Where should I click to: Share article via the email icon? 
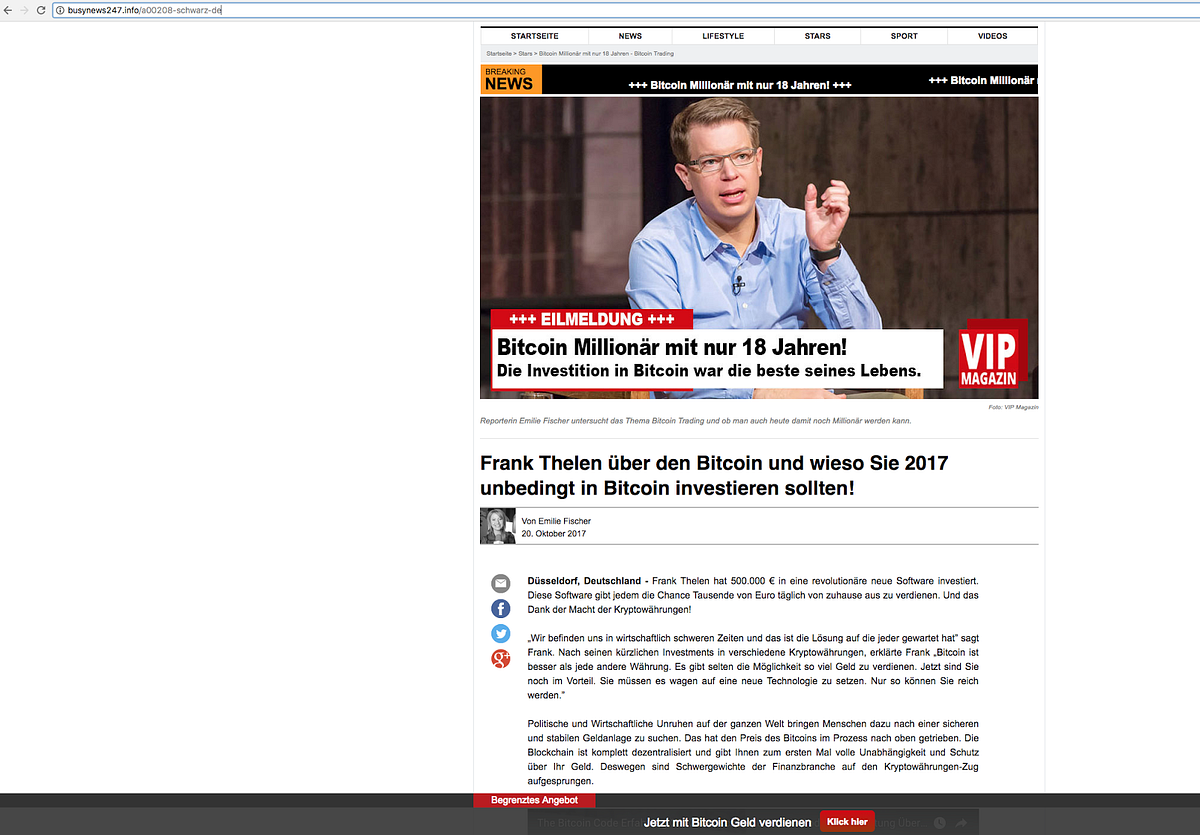click(500, 583)
